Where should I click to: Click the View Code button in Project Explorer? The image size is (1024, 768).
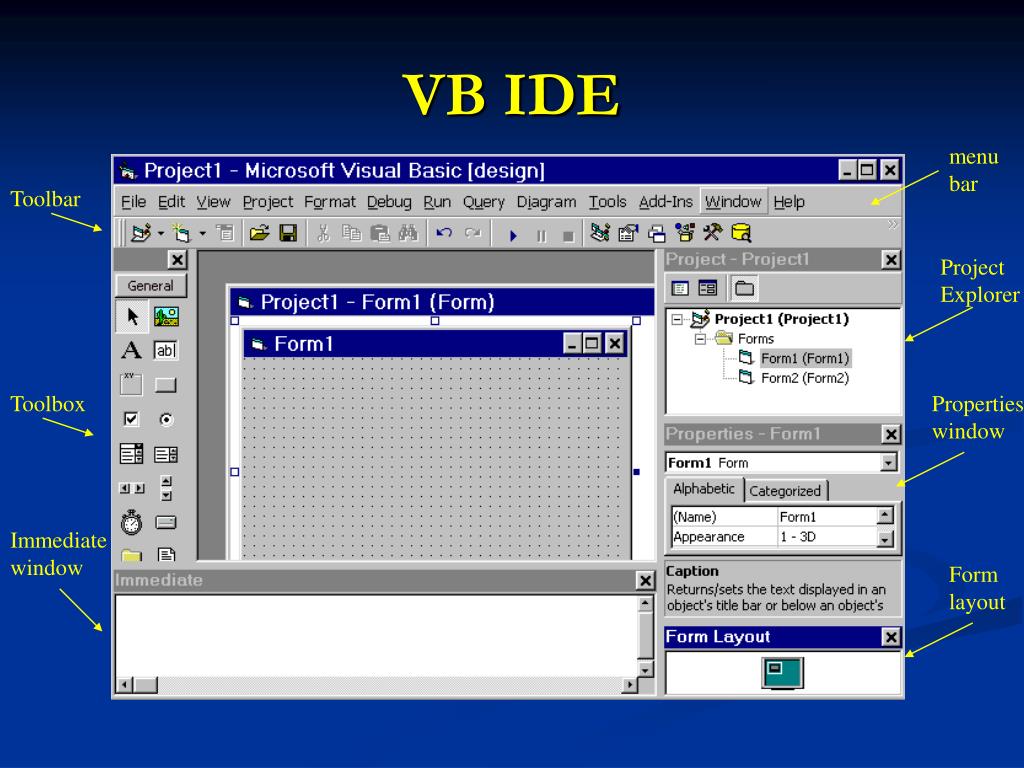(680, 288)
